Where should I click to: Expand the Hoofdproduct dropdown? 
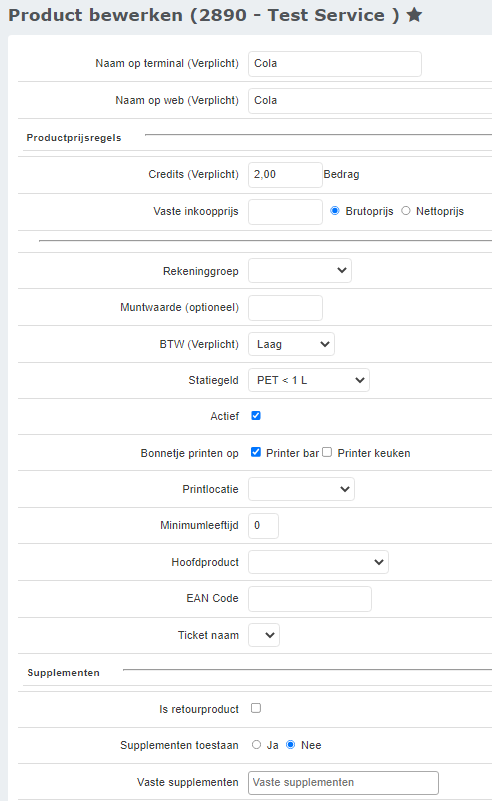point(318,562)
